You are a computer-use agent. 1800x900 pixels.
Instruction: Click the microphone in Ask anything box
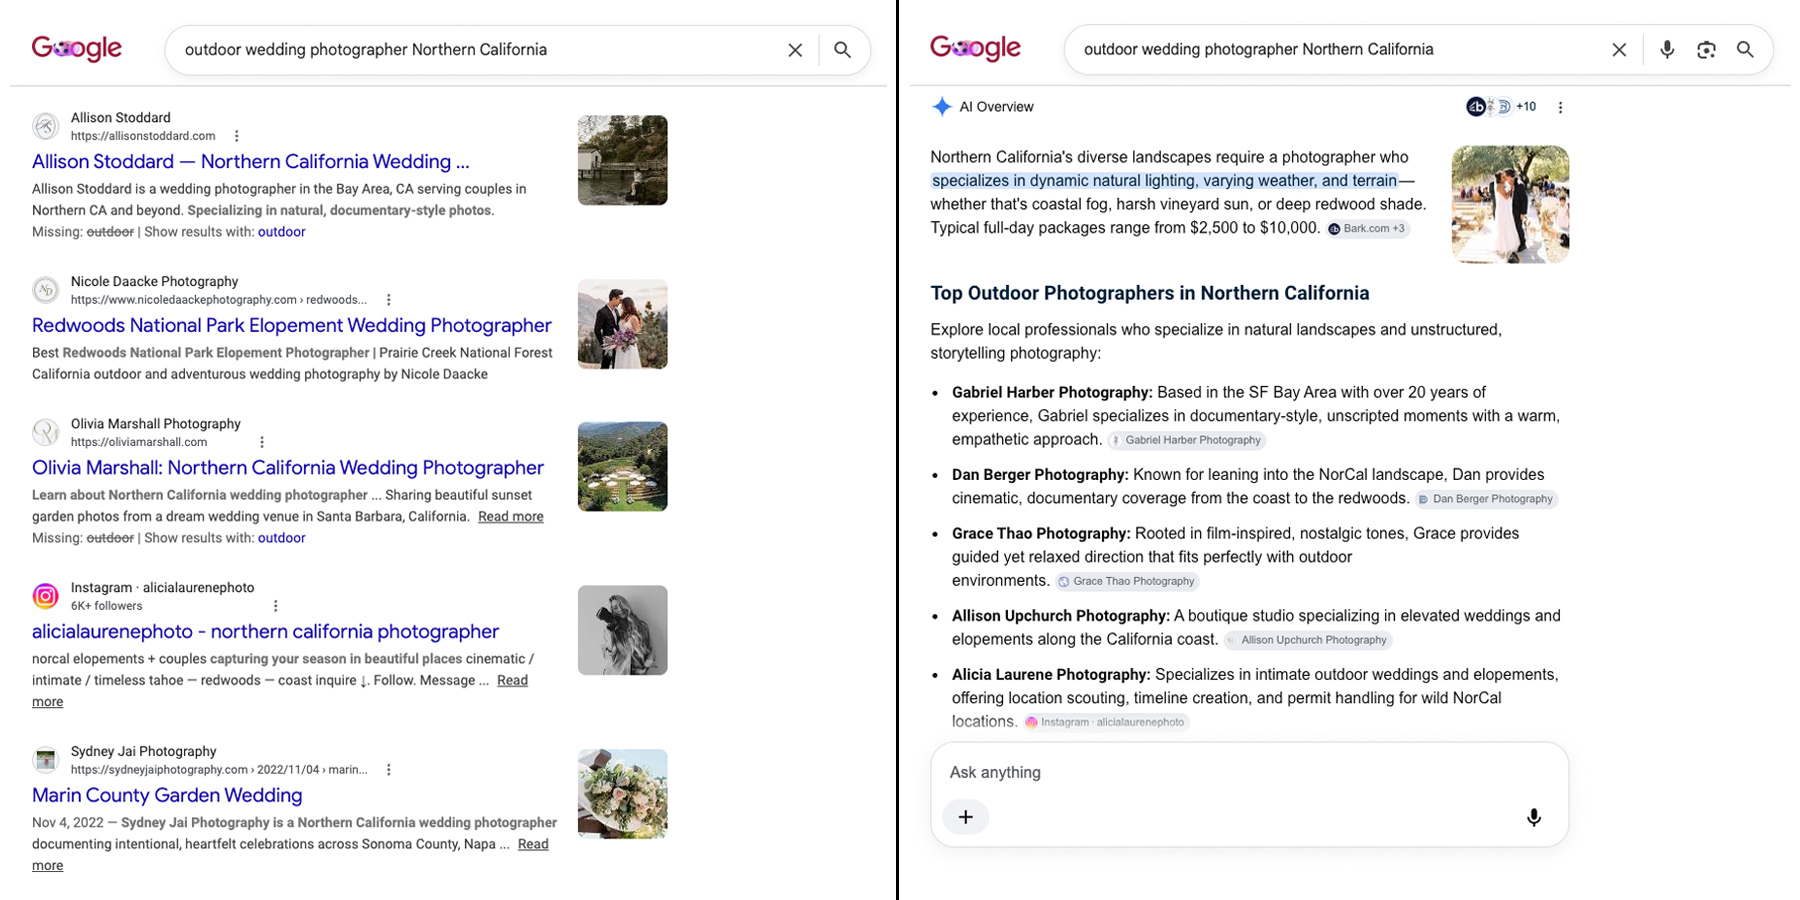click(x=1533, y=818)
